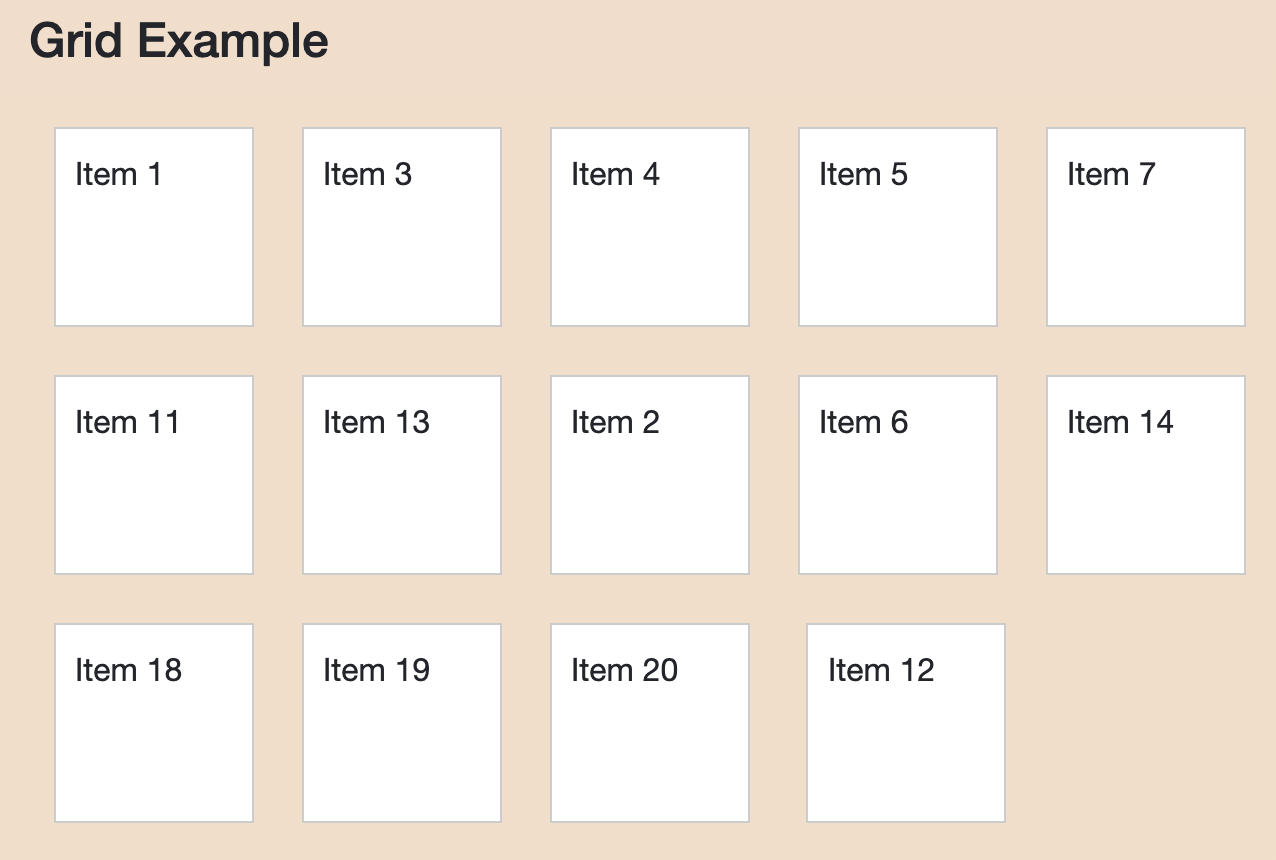Select the Item 19 grid tile

pyautogui.click(x=402, y=723)
